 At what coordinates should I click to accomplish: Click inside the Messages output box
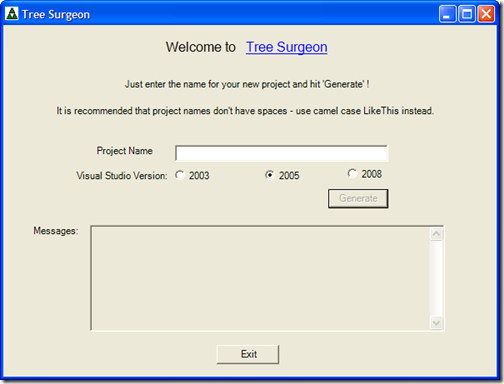tap(260, 278)
